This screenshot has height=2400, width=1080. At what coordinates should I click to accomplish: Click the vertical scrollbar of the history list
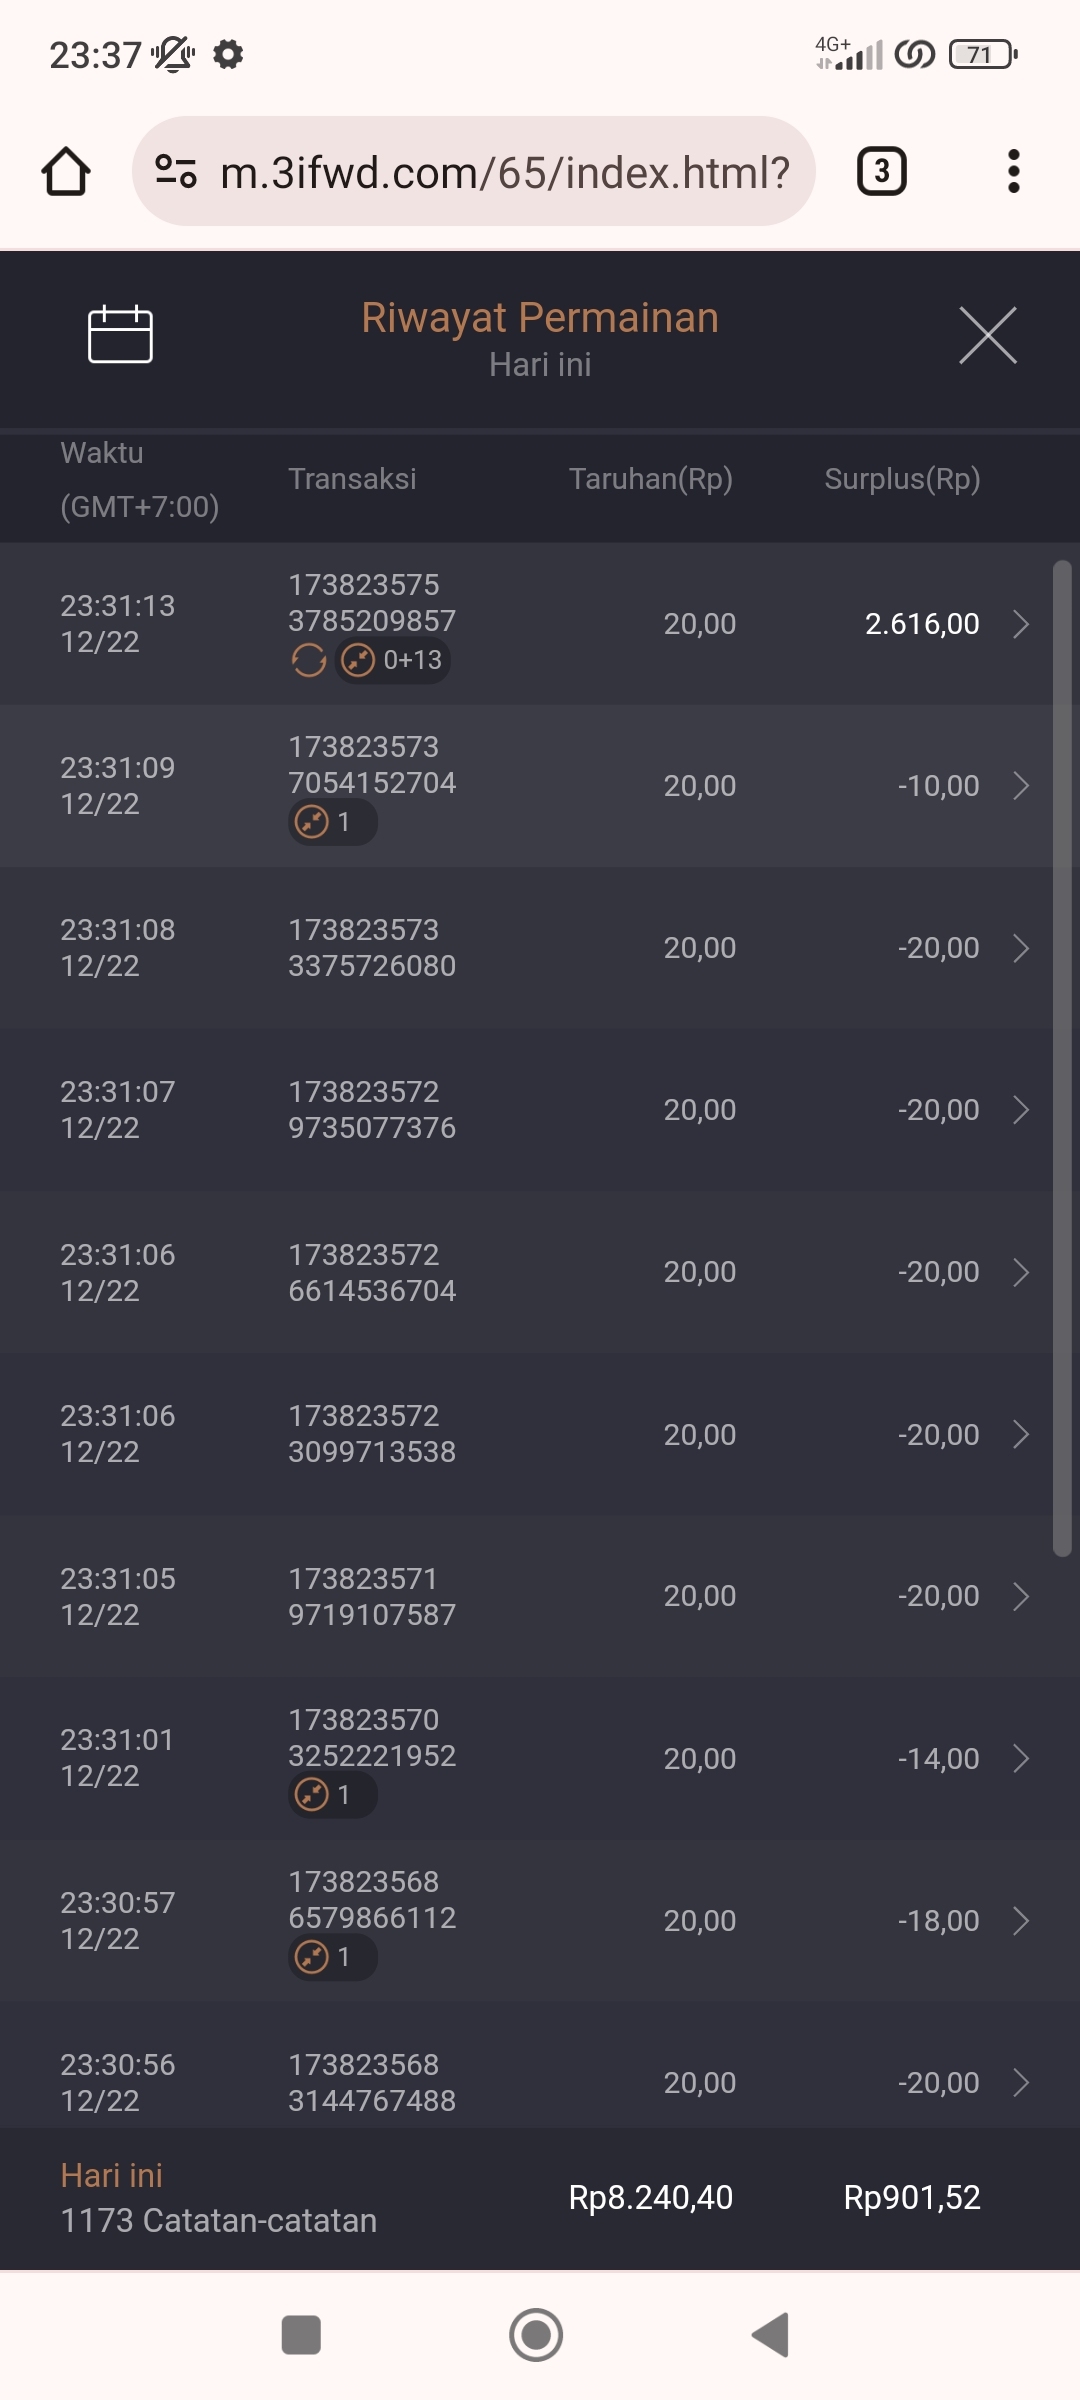(1062, 1058)
